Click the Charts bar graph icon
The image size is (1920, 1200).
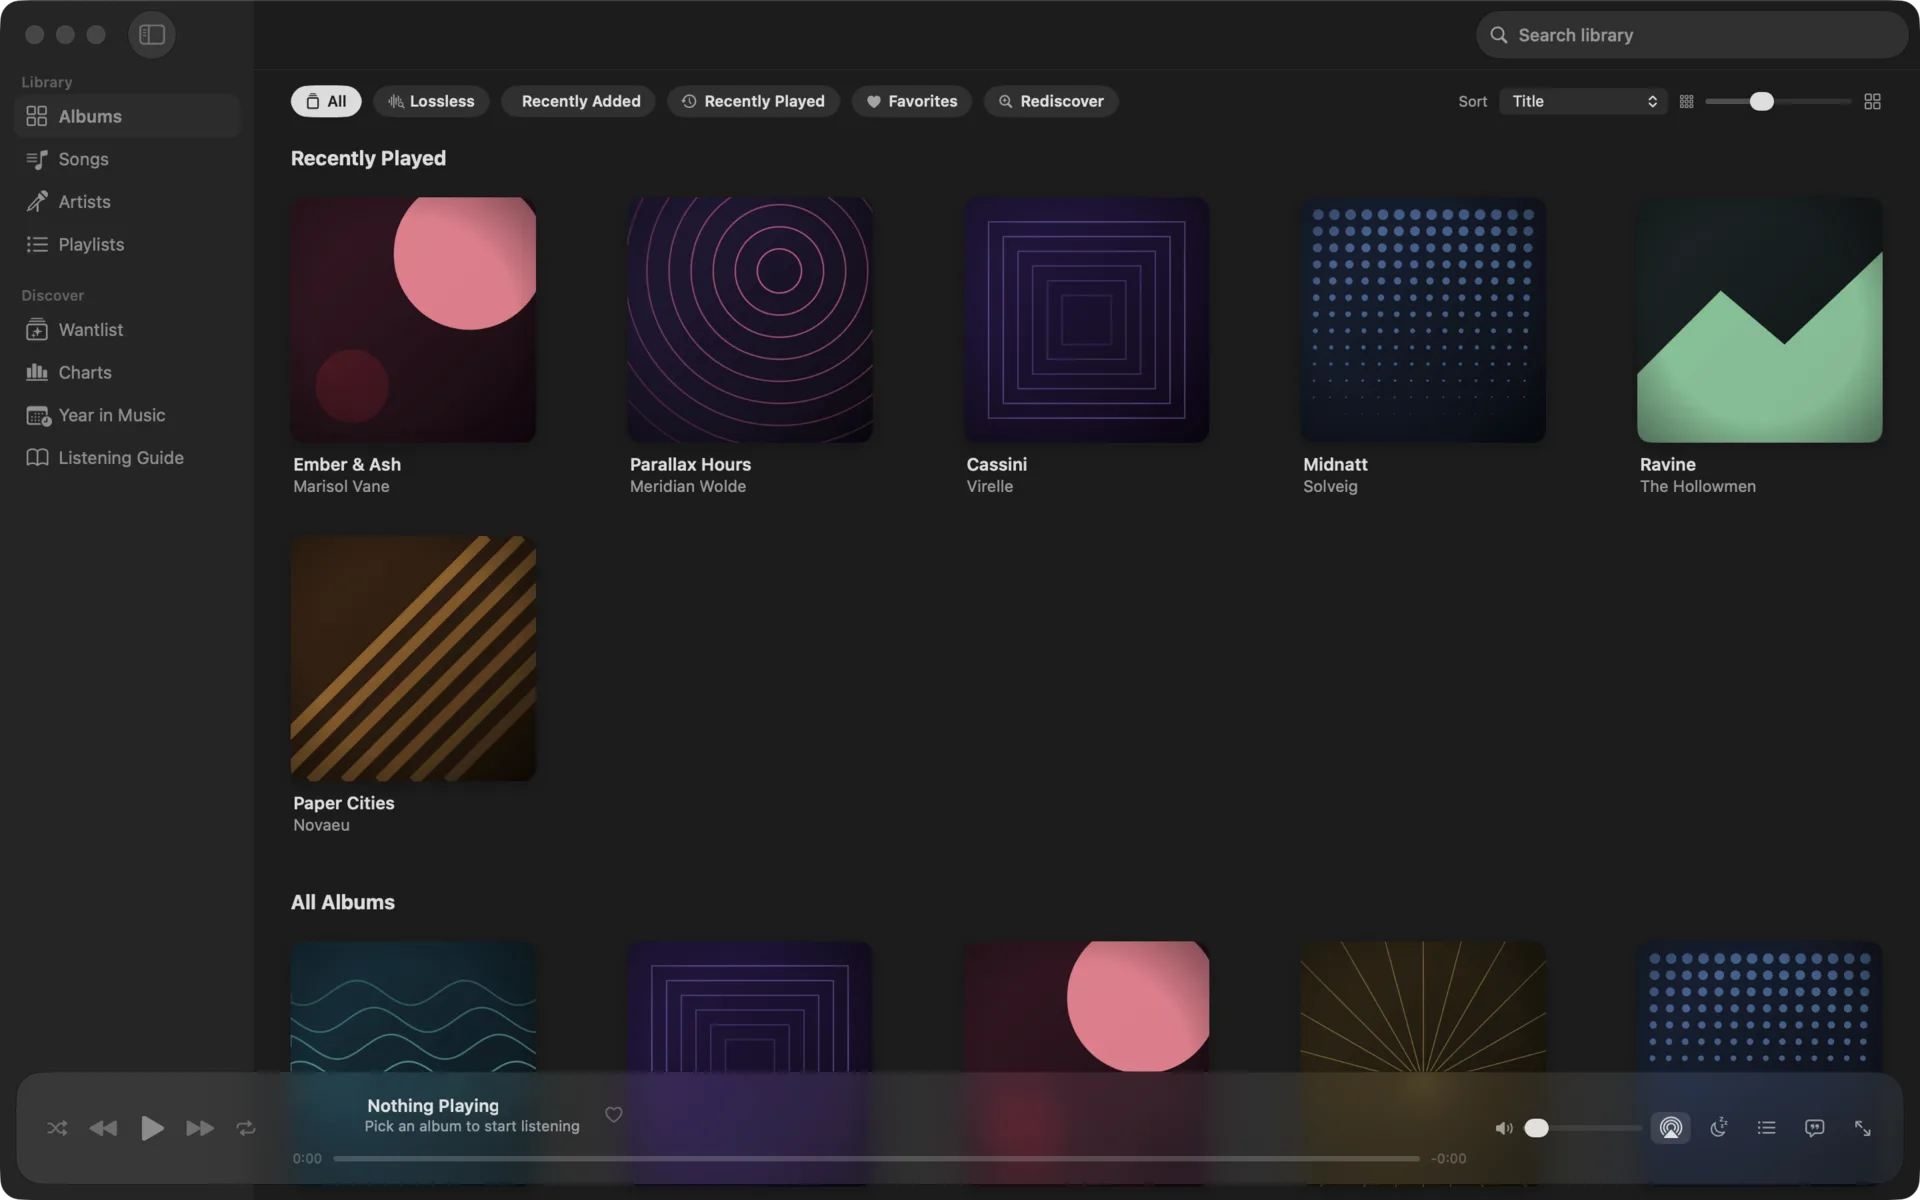pos(37,372)
